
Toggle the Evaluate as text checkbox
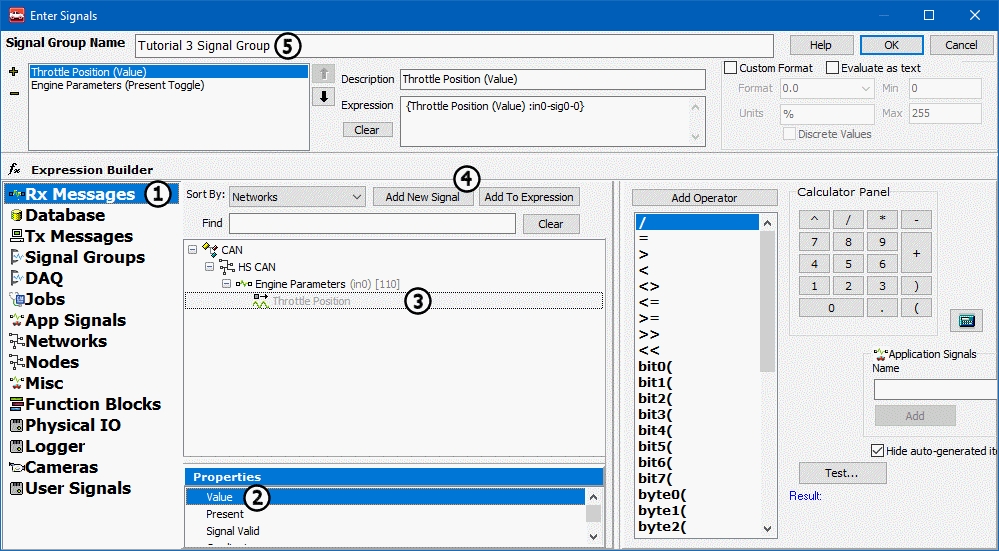point(833,68)
